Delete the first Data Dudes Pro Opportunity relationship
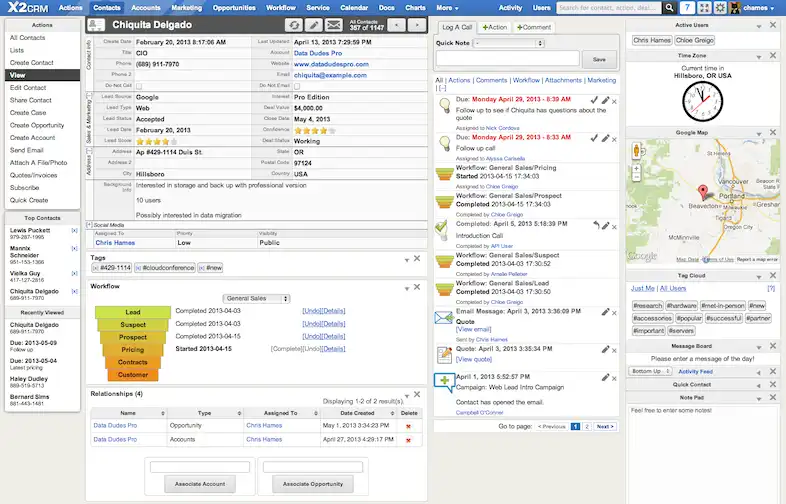The width and height of the screenshot is (786, 504). (x=409, y=426)
